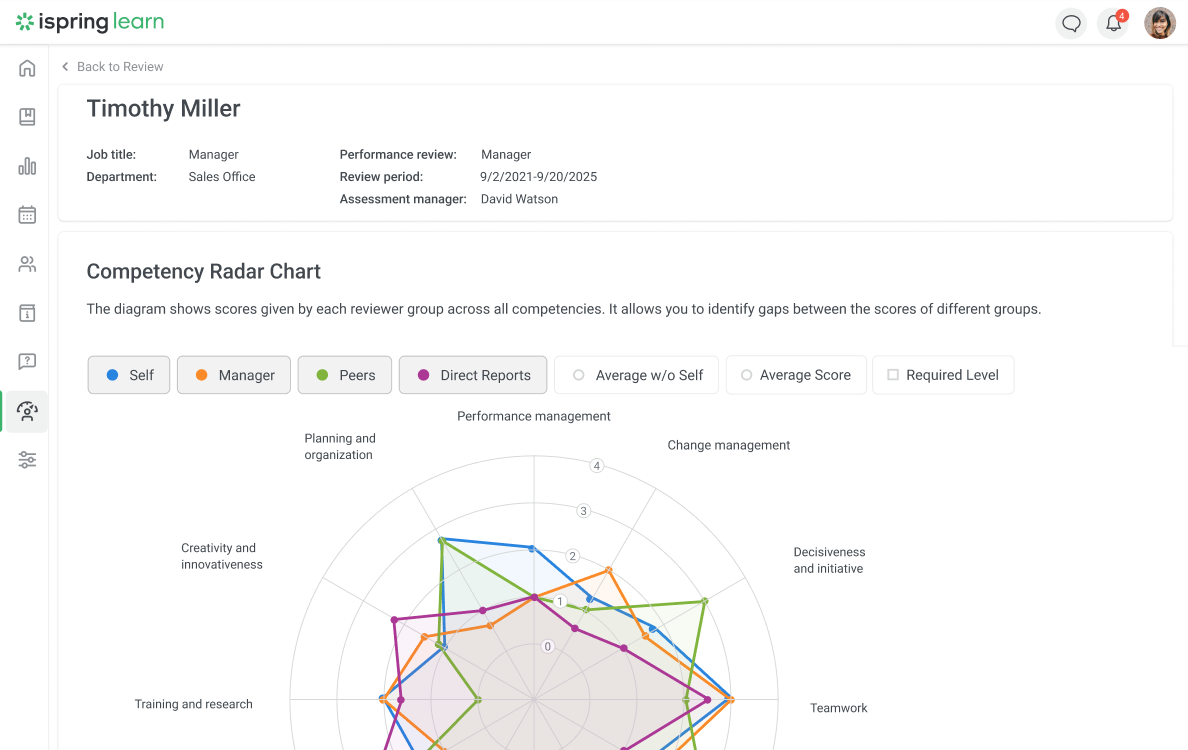The width and height of the screenshot is (1188, 750).
Task: Select the Reports bar chart icon
Action: (26, 166)
